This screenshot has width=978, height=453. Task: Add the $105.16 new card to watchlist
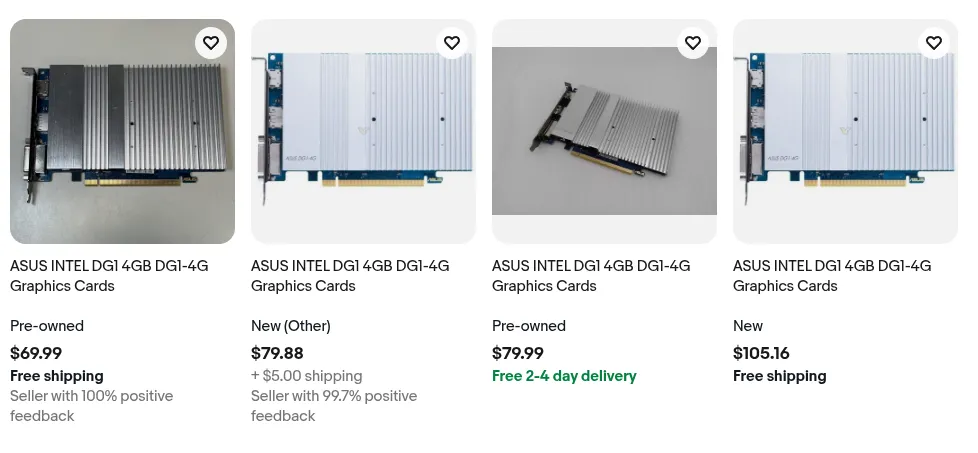pos(934,43)
